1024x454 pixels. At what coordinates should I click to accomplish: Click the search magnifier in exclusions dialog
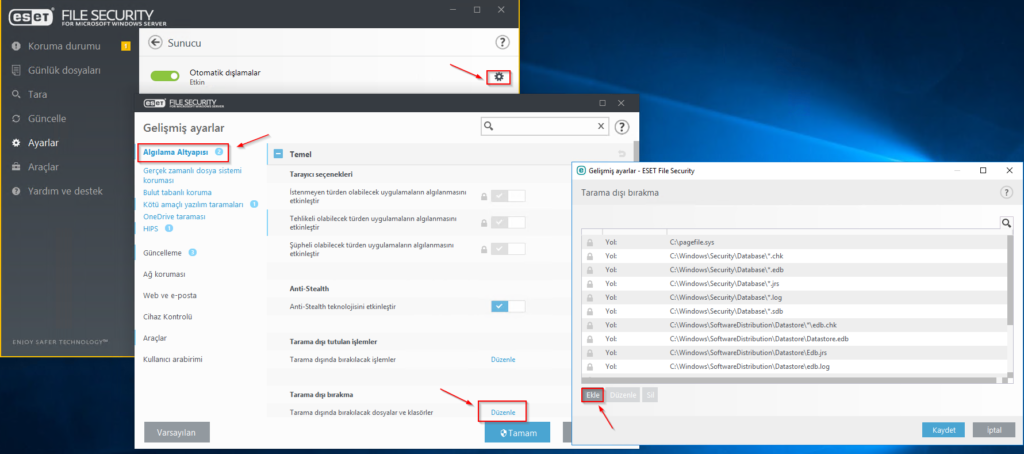pyautogui.click(x=1006, y=223)
